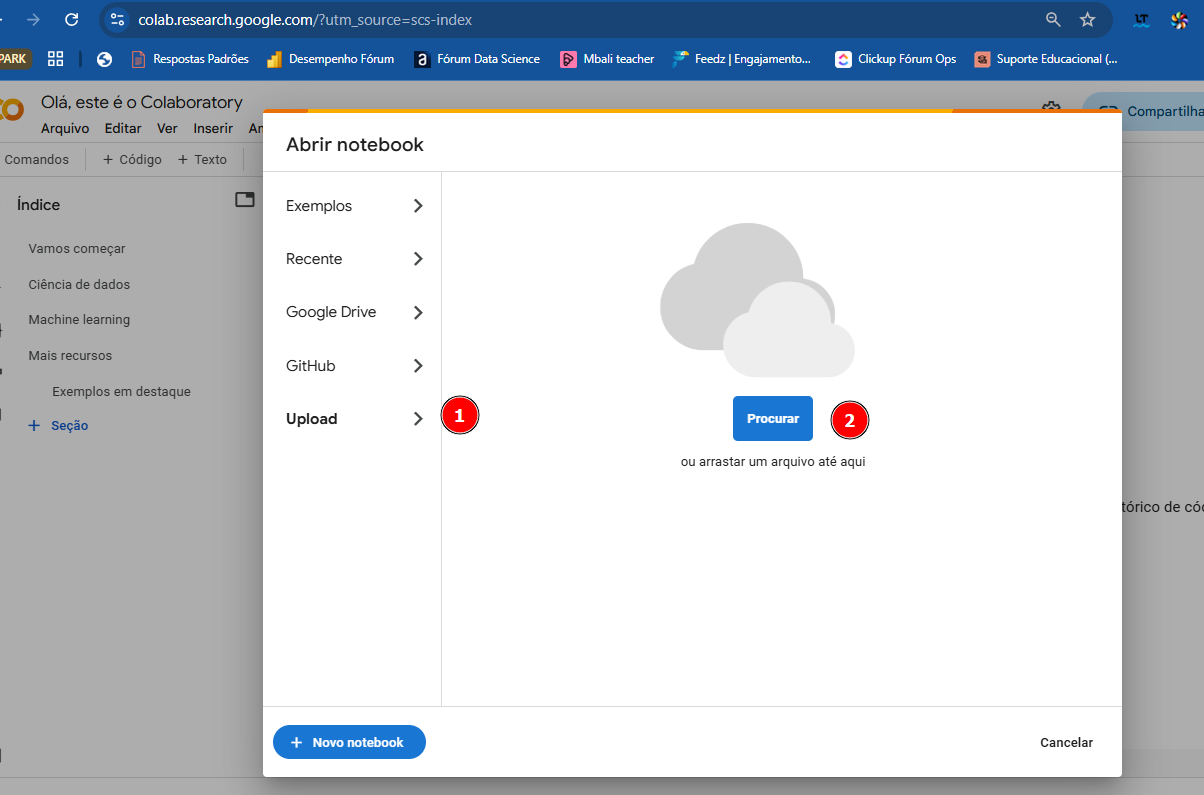This screenshot has width=1204, height=795.
Task: Add a code cell with + Código
Action: [132, 159]
